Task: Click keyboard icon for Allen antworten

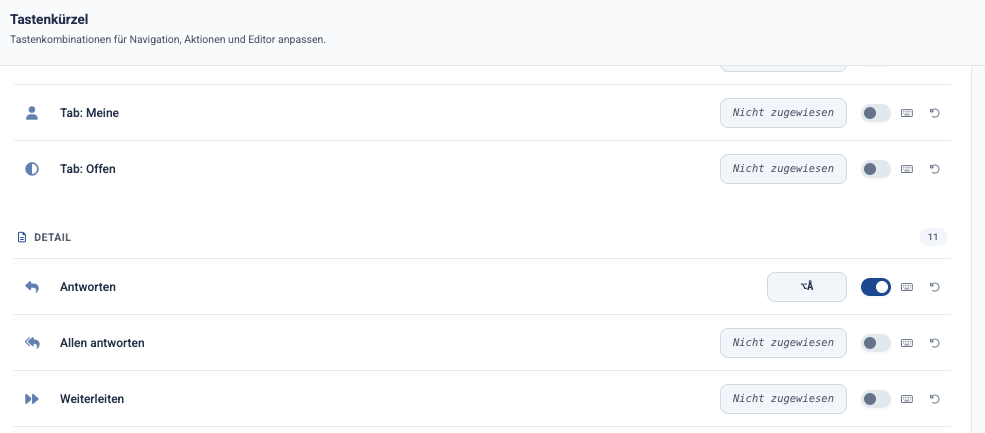Action: click(x=906, y=343)
